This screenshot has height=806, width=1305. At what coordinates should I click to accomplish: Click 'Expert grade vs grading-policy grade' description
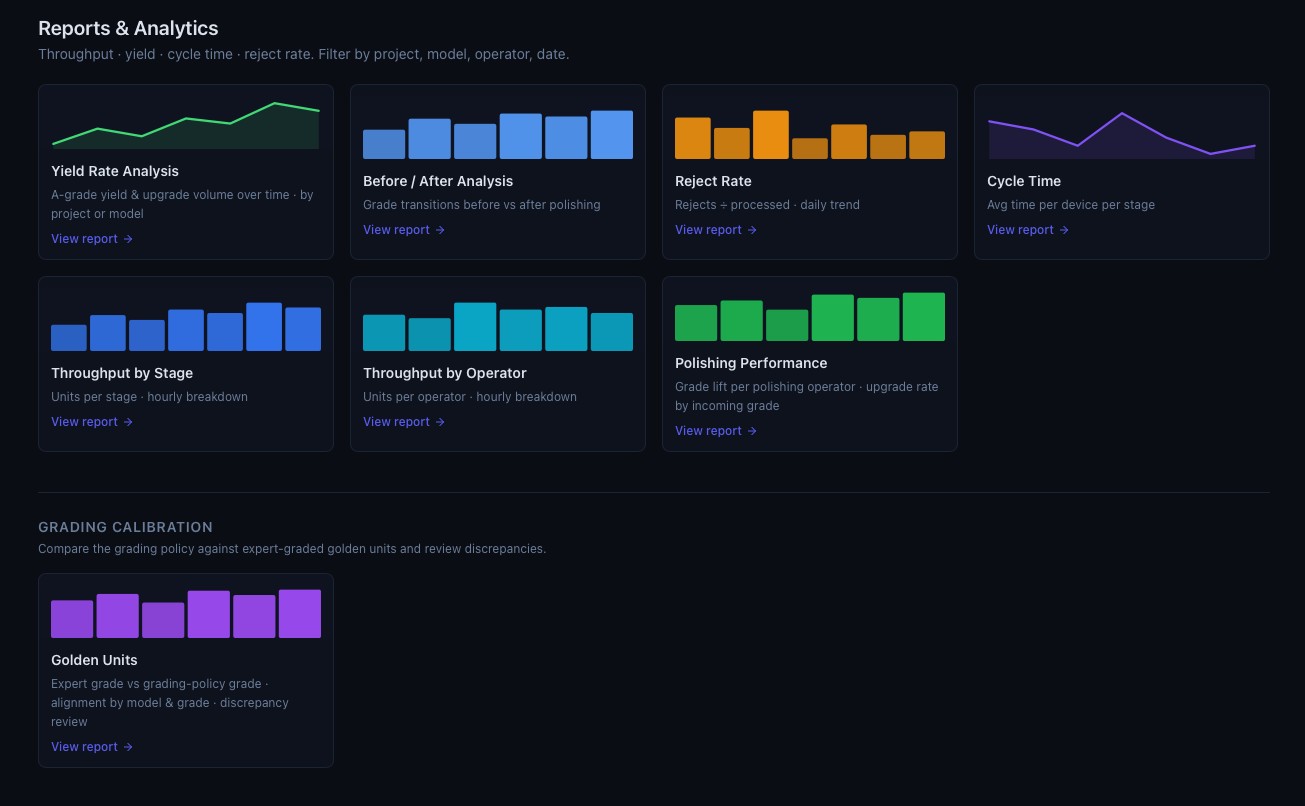[x=170, y=703]
